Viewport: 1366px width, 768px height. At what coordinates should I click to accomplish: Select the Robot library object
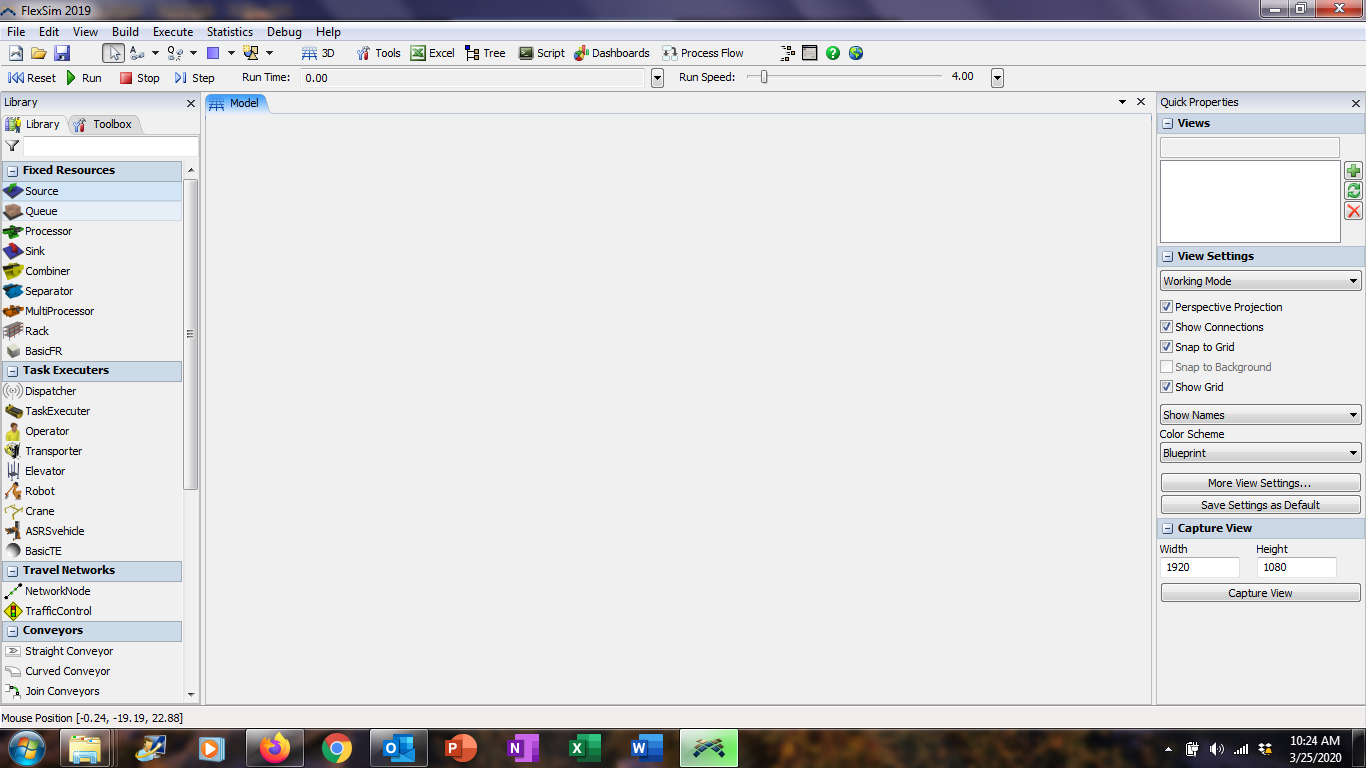point(92,491)
